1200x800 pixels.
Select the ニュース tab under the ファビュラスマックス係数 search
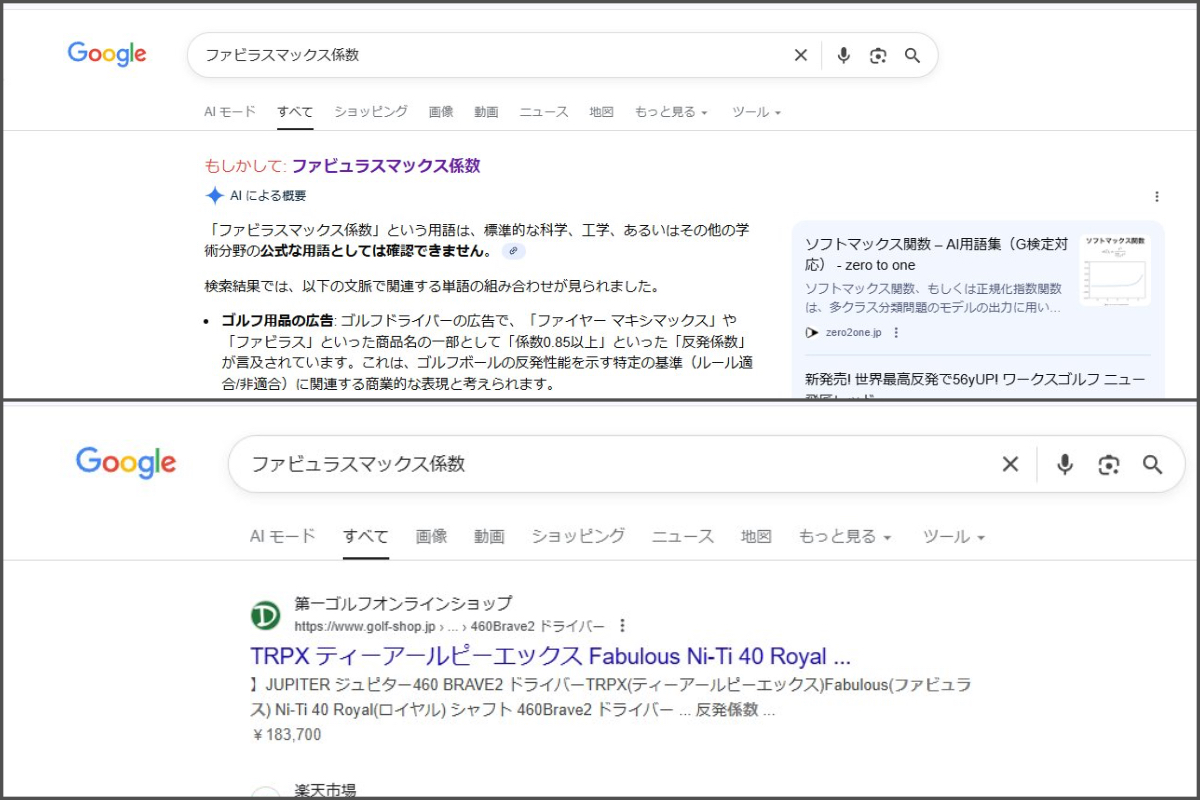(x=683, y=537)
